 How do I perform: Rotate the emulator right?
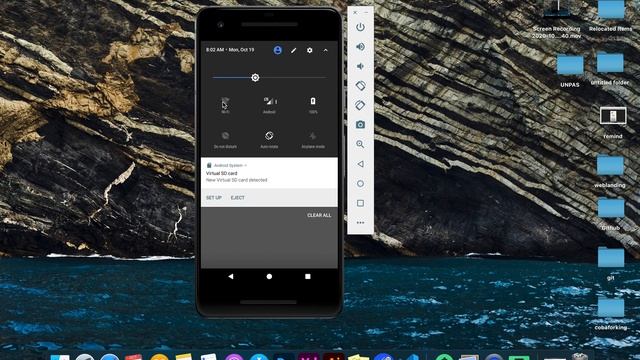(360, 105)
